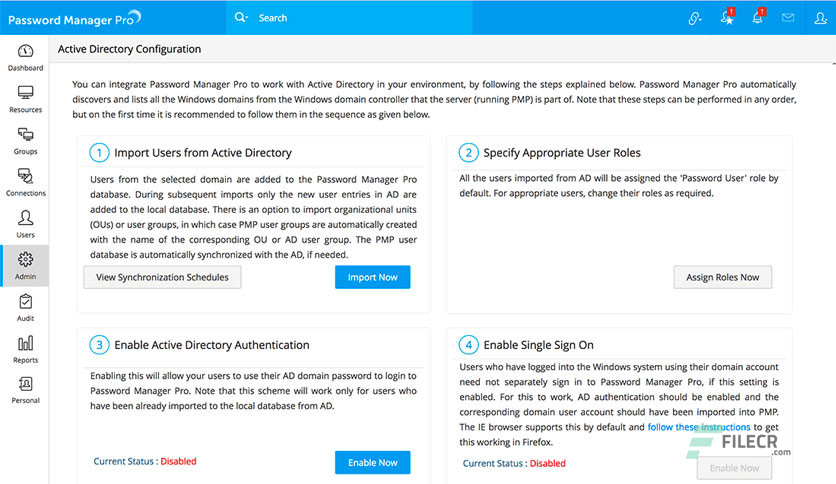
Task: Click 'Specify Appropriate User Roles' heading
Action: [562, 153]
